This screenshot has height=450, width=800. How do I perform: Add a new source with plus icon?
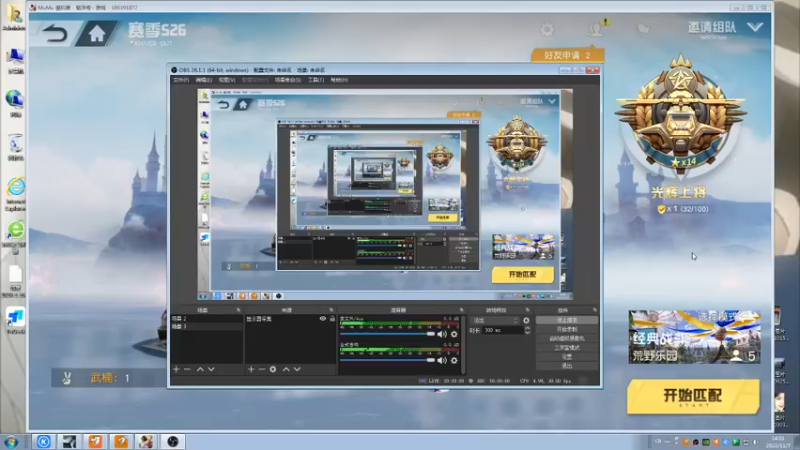(251, 369)
